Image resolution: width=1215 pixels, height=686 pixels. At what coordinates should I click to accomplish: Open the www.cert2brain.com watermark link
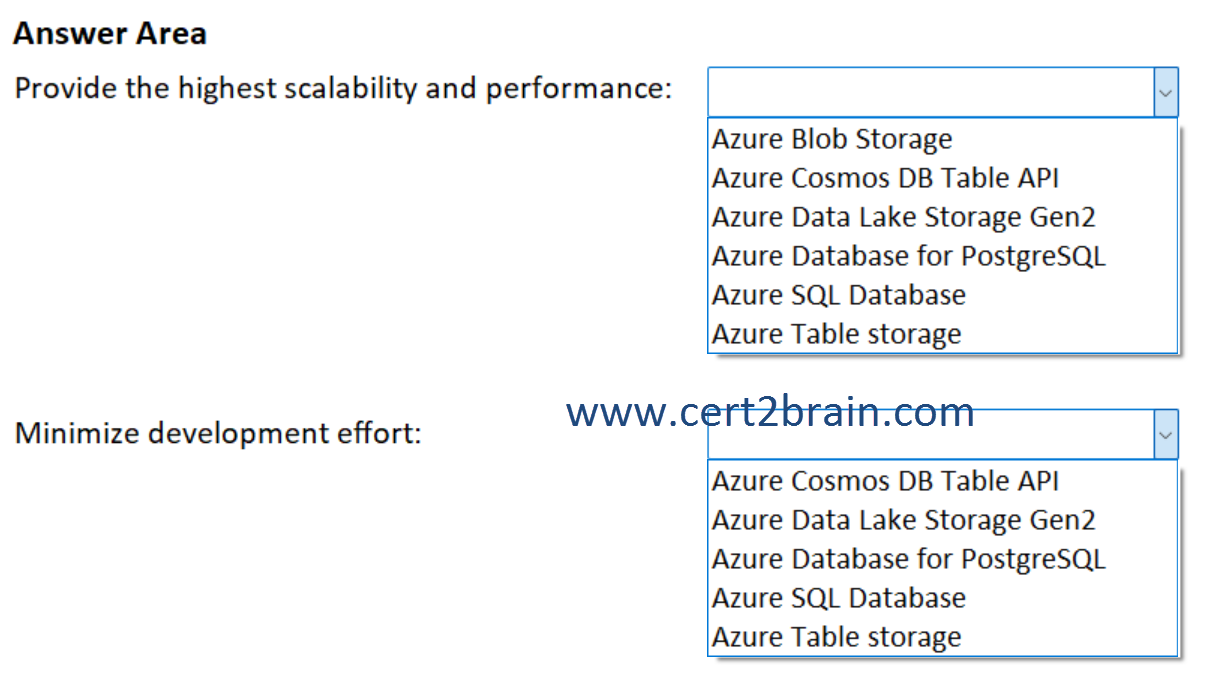(x=769, y=412)
